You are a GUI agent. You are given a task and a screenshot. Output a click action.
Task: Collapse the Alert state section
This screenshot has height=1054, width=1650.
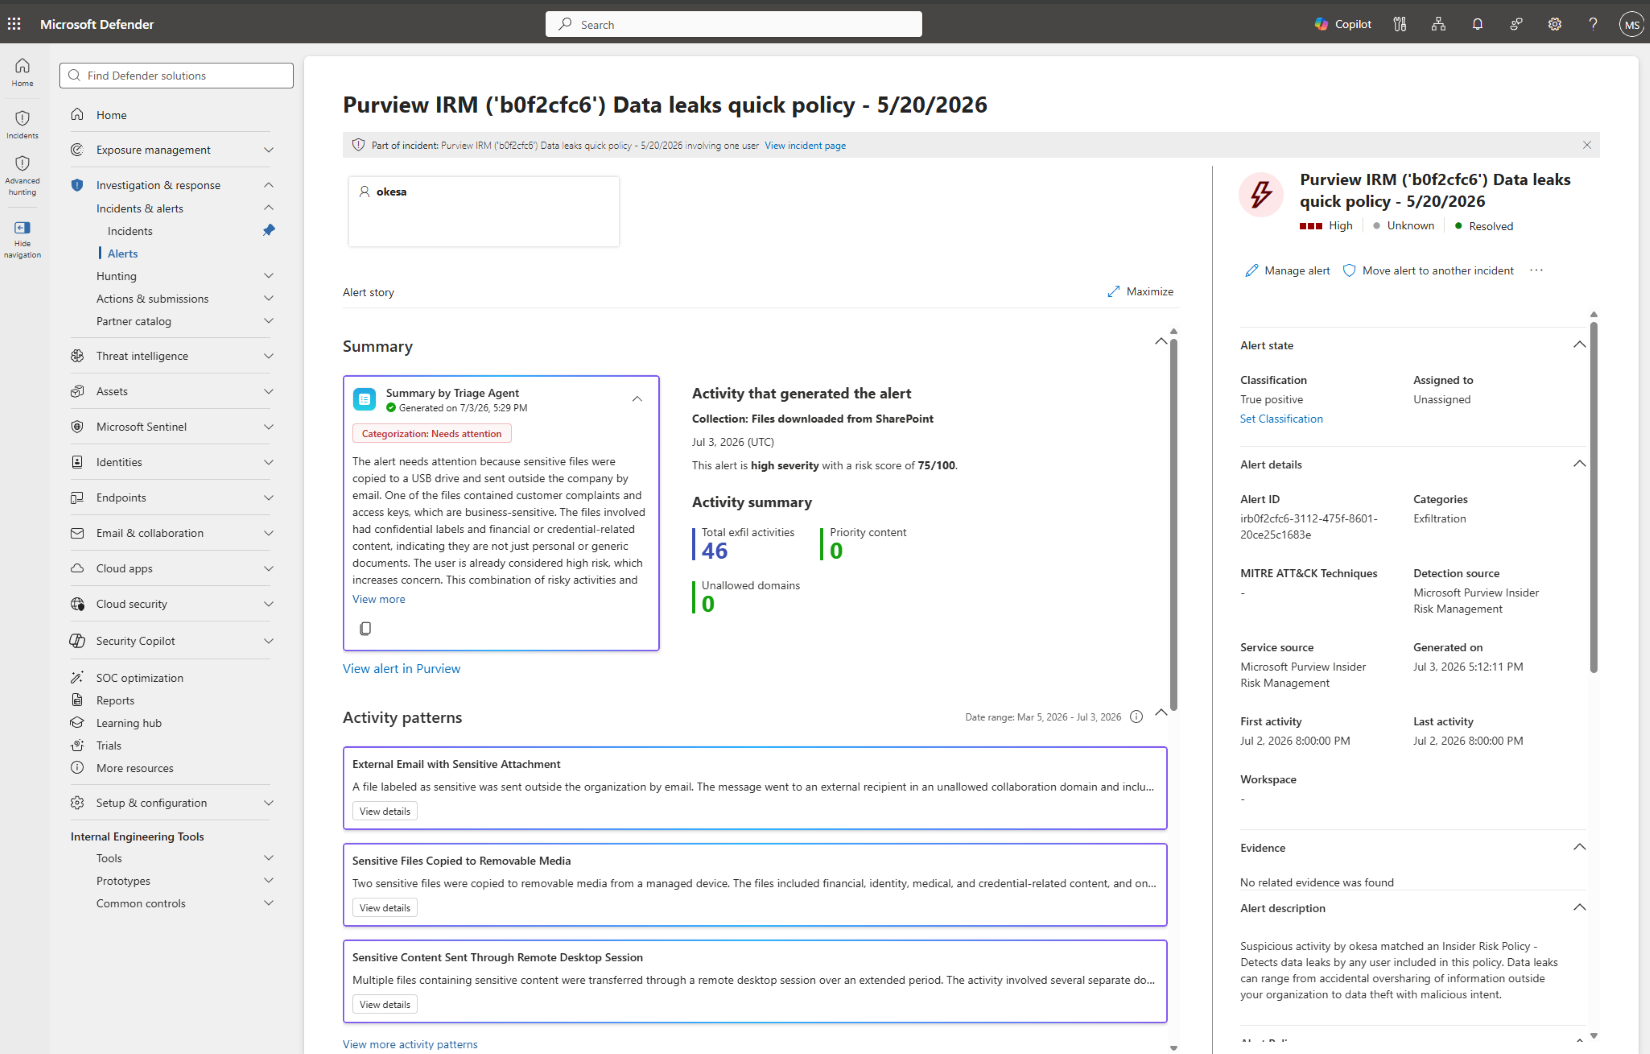[1579, 345]
